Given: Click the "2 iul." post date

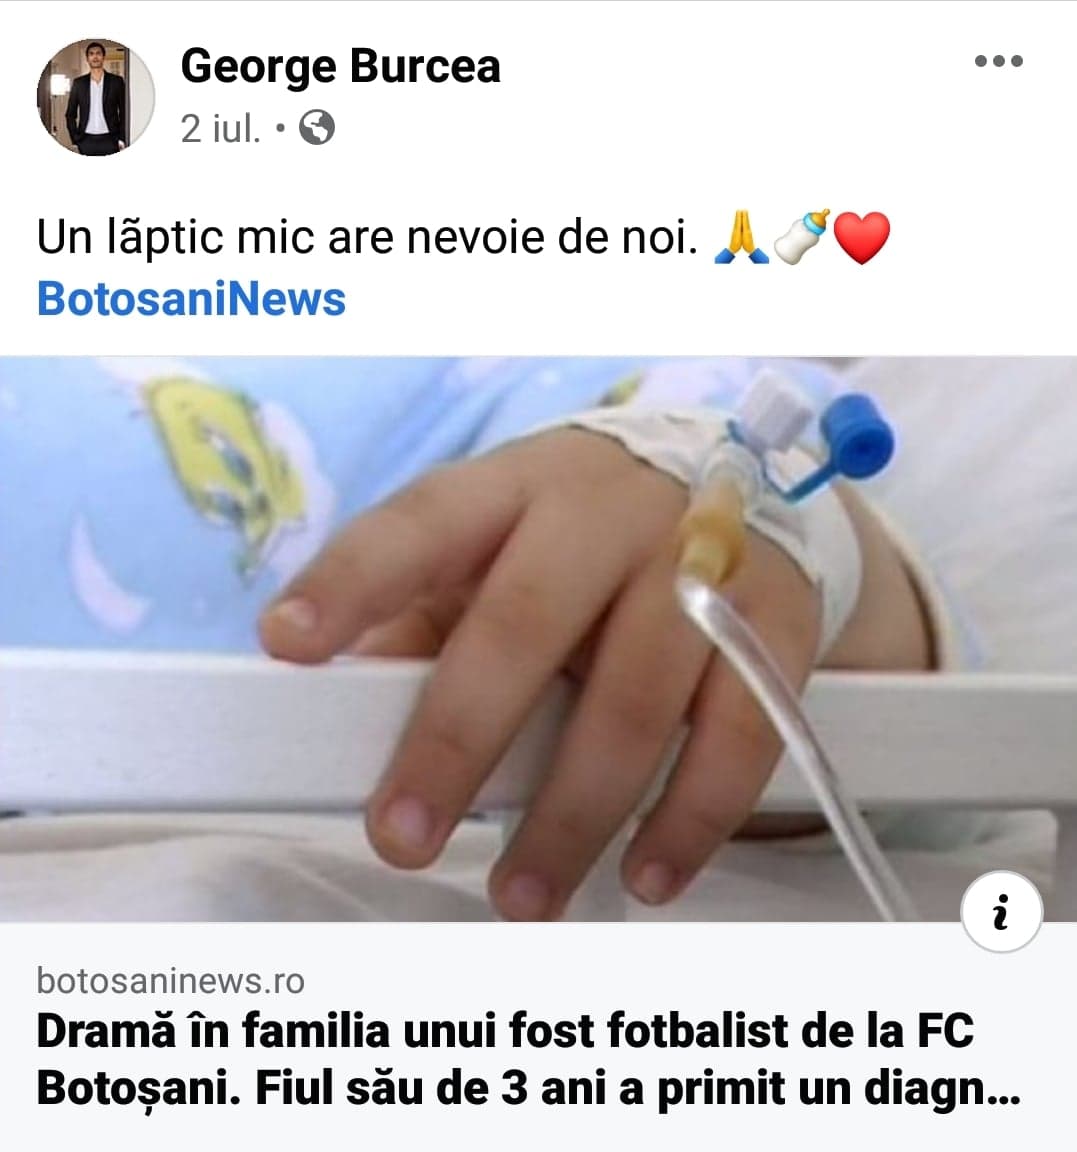Looking at the screenshot, I should click(220, 128).
